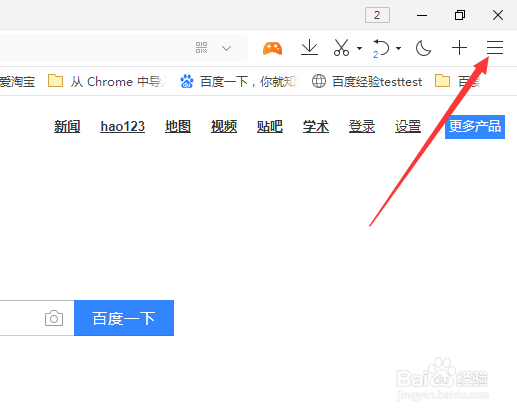The height and width of the screenshot is (413, 517).
Task: Open the orange game controller icon
Action: (273, 48)
